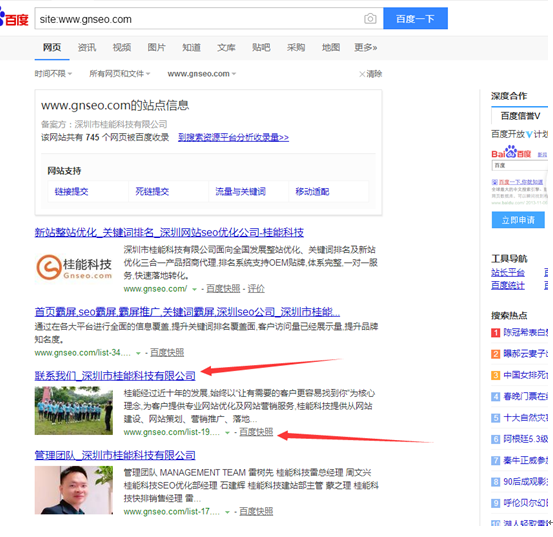Image resolution: width=553 pixels, height=537 pixels.
Task: Switch to the 视频 tab
Action: tap(122, 47)
